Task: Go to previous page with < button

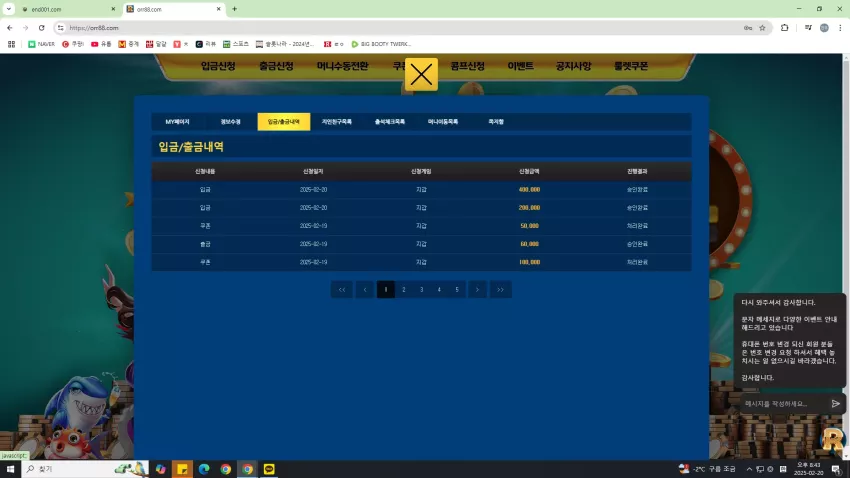Action: click(365, 289)
